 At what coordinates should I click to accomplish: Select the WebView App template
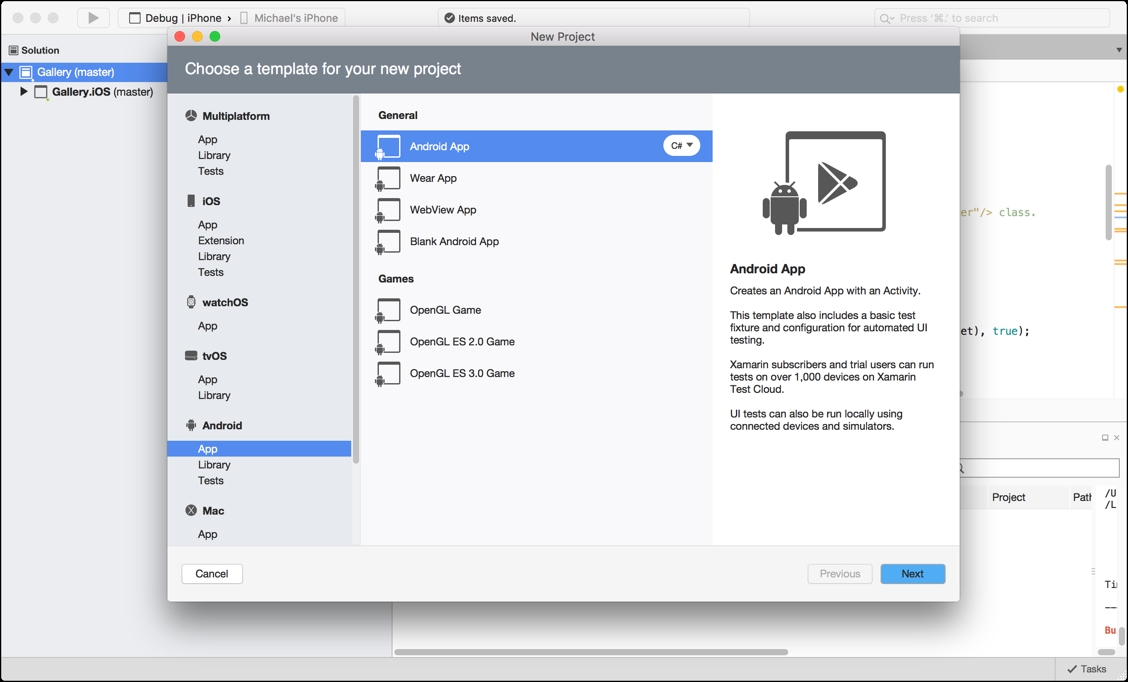point(442,210)
